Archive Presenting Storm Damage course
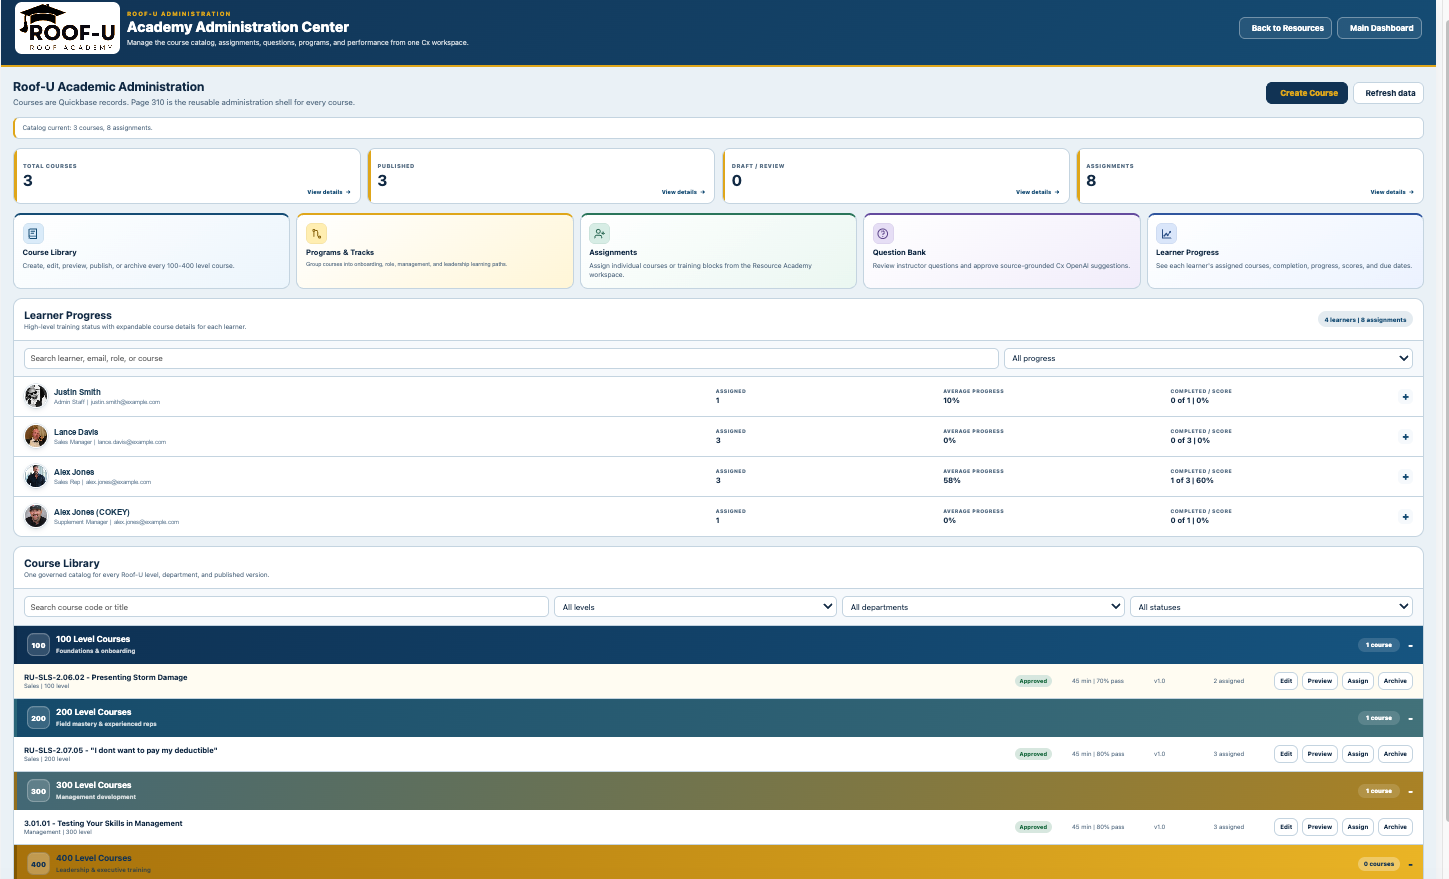This screenshot has width=1449, height=879. [x=1395, y=681]
